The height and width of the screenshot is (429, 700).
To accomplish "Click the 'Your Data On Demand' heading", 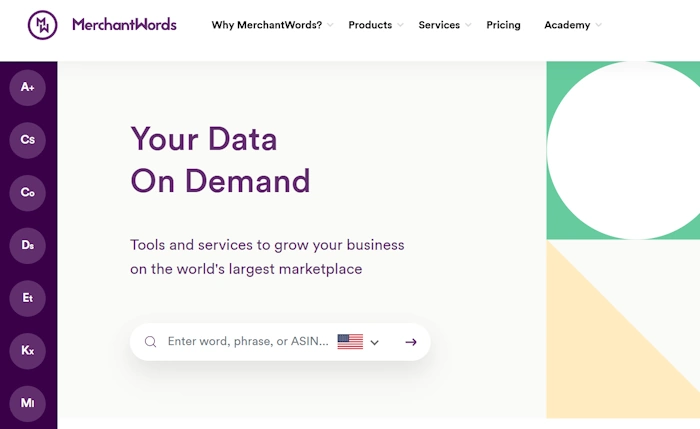I will [x=220, y=160].
